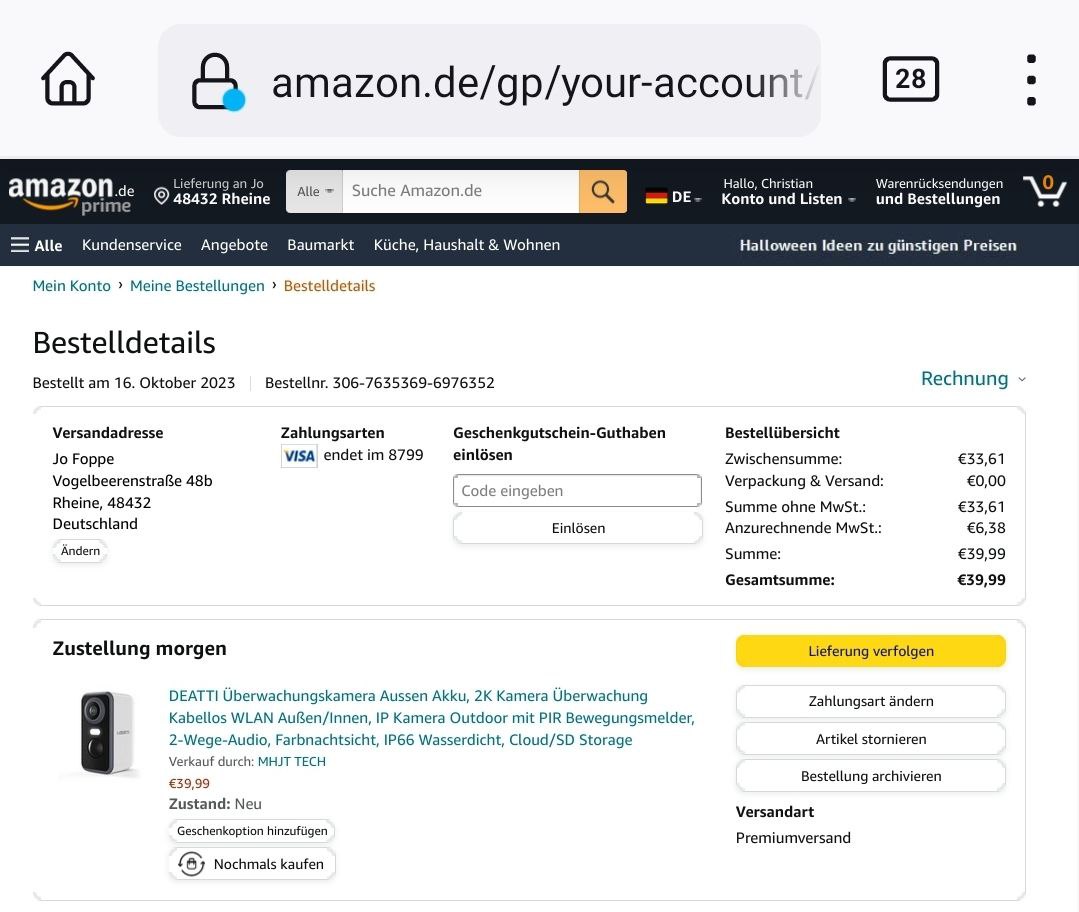Screen dimensions: 1079x912
Task: Open the browser three-dot menu
Action: [1031, 80]
